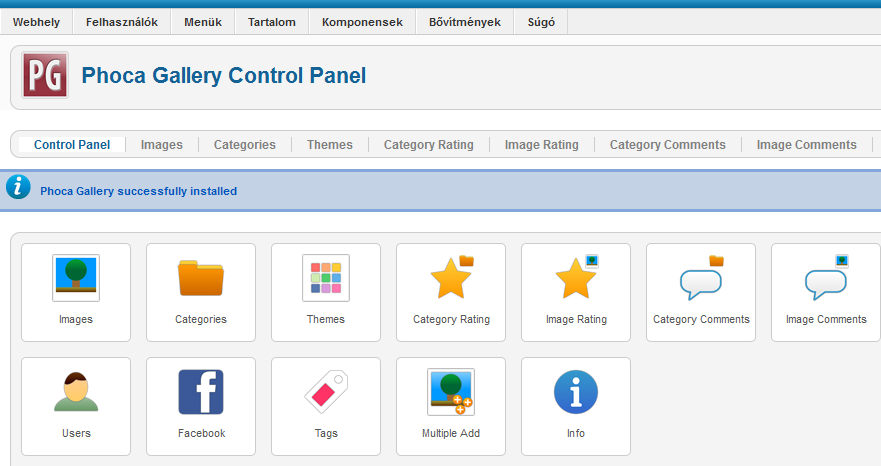
Task: Open the Tags label icon
Action: [x=326, y=392]
